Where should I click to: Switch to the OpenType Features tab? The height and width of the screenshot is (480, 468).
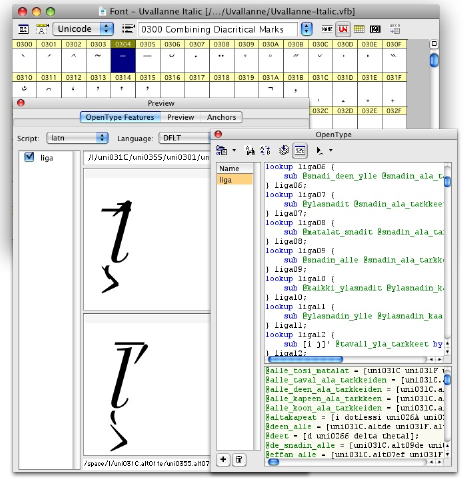(x=120, y=117)
